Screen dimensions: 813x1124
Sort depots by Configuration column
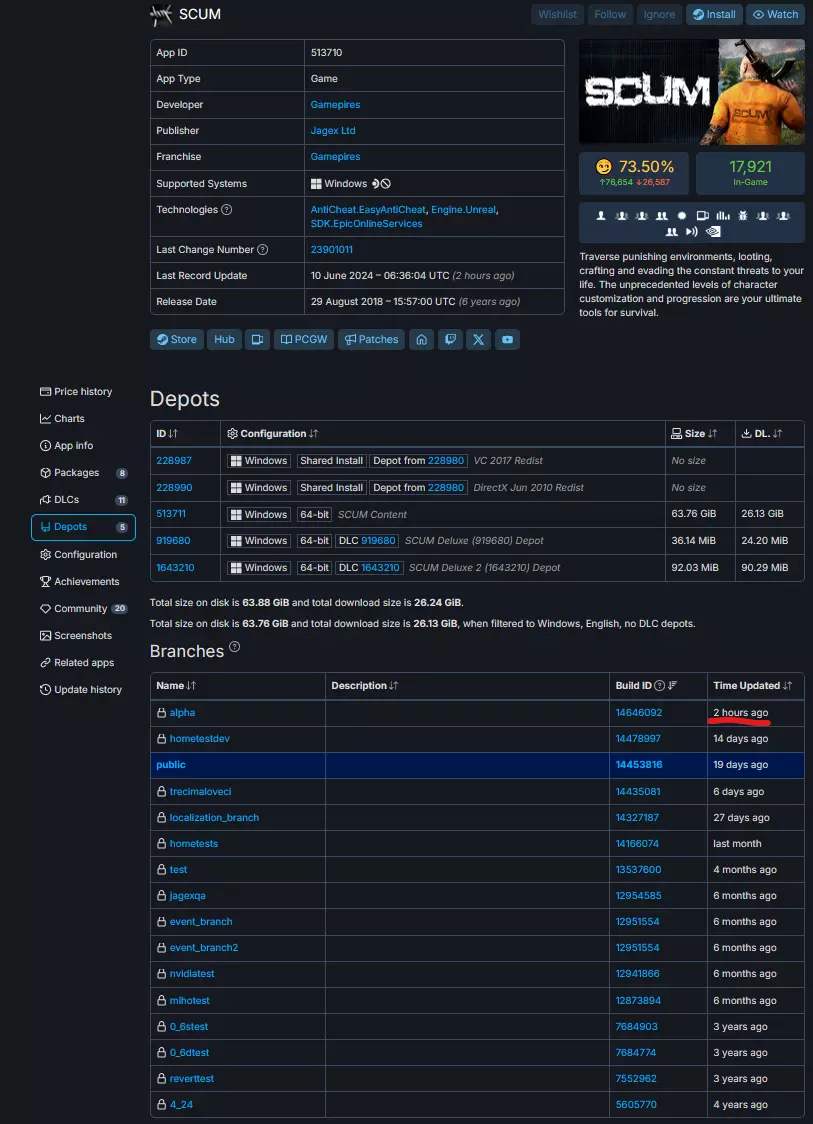point(272,434)
